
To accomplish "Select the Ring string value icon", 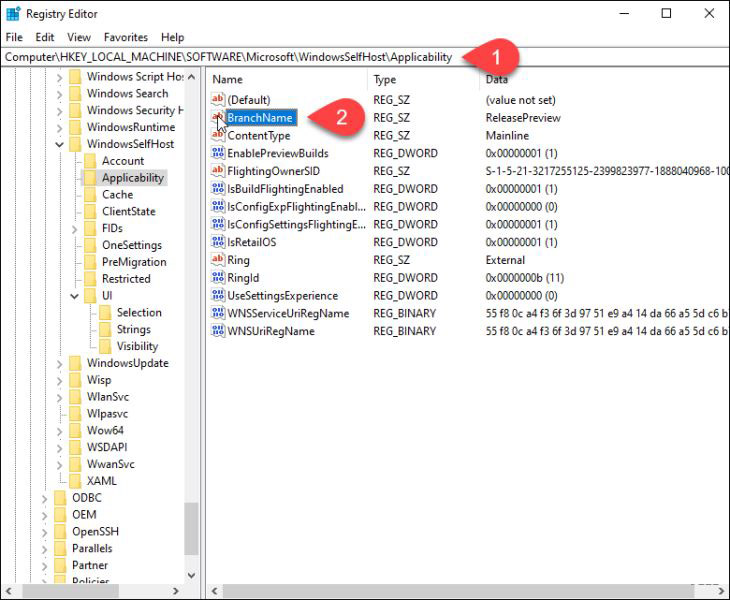I will 218,260.
